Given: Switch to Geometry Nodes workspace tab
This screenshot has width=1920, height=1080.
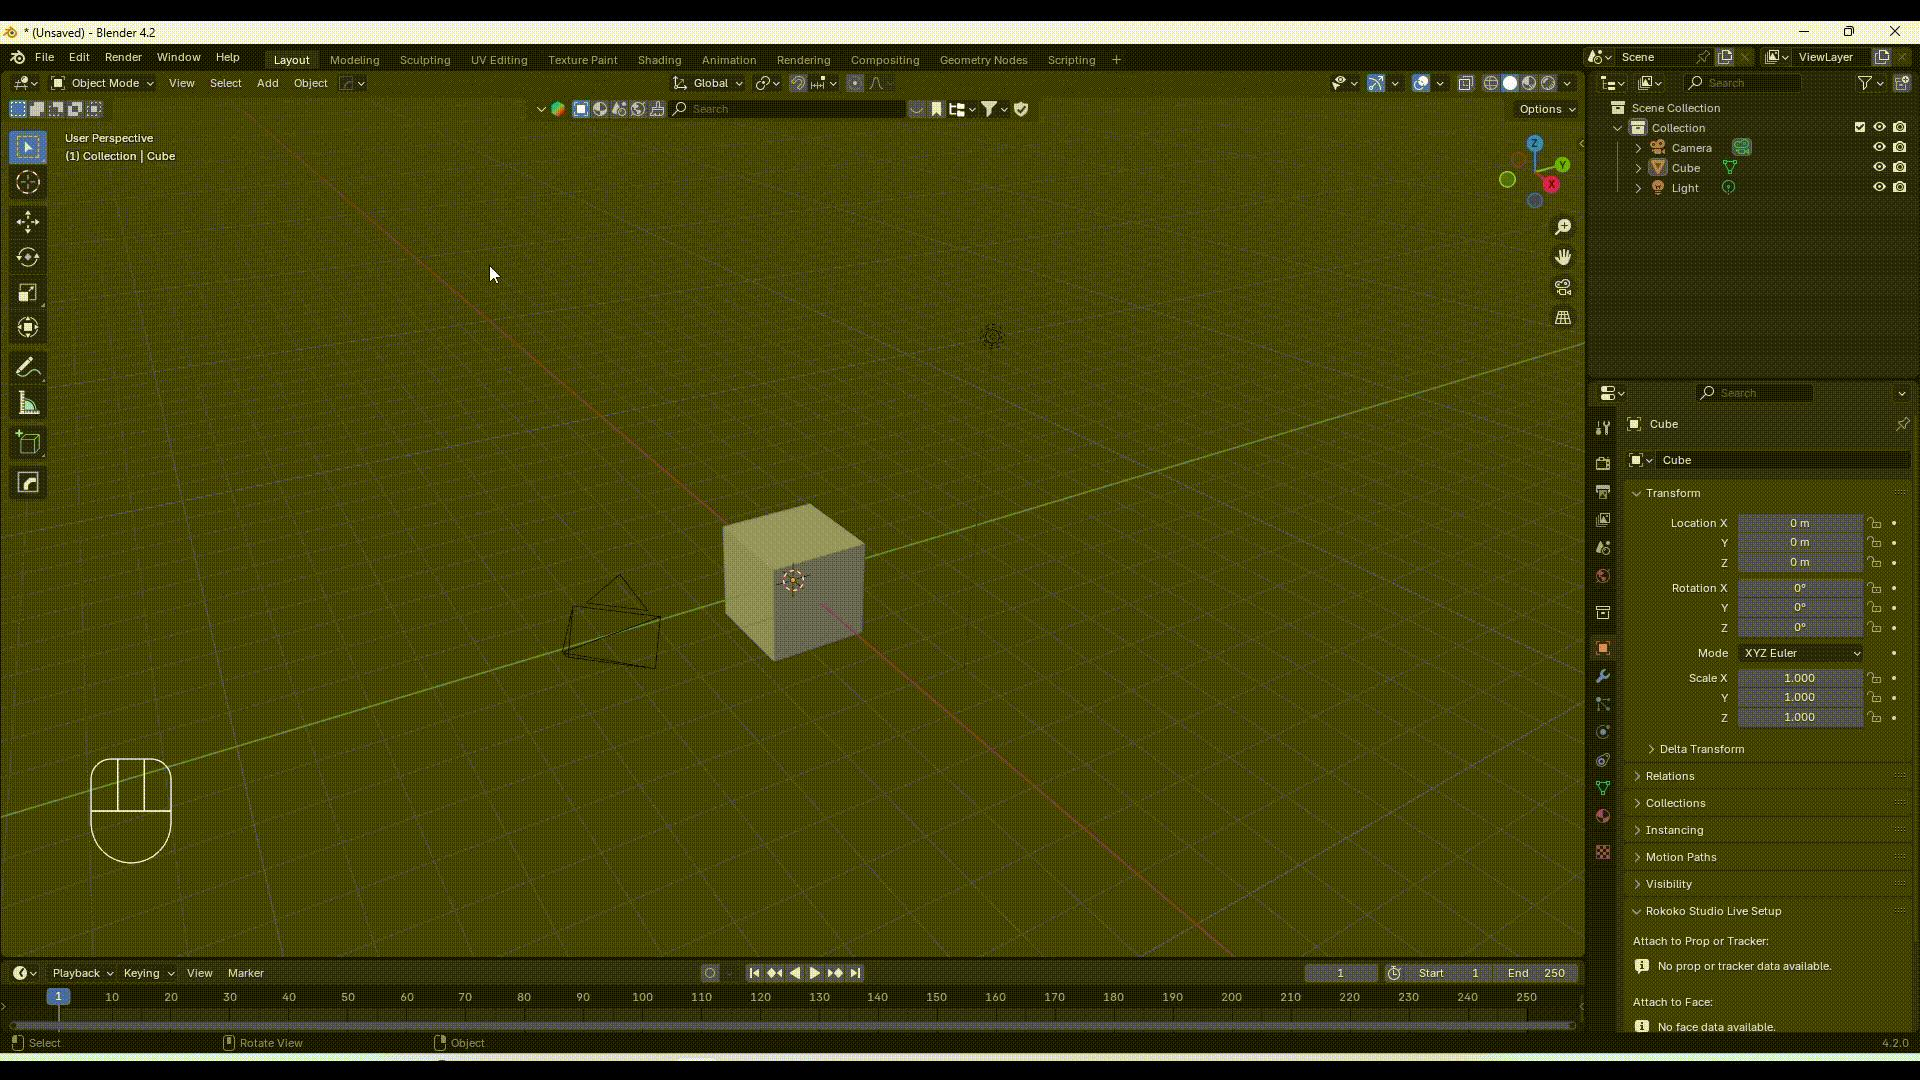Looking at the screenshot, I should coord(983,60).
